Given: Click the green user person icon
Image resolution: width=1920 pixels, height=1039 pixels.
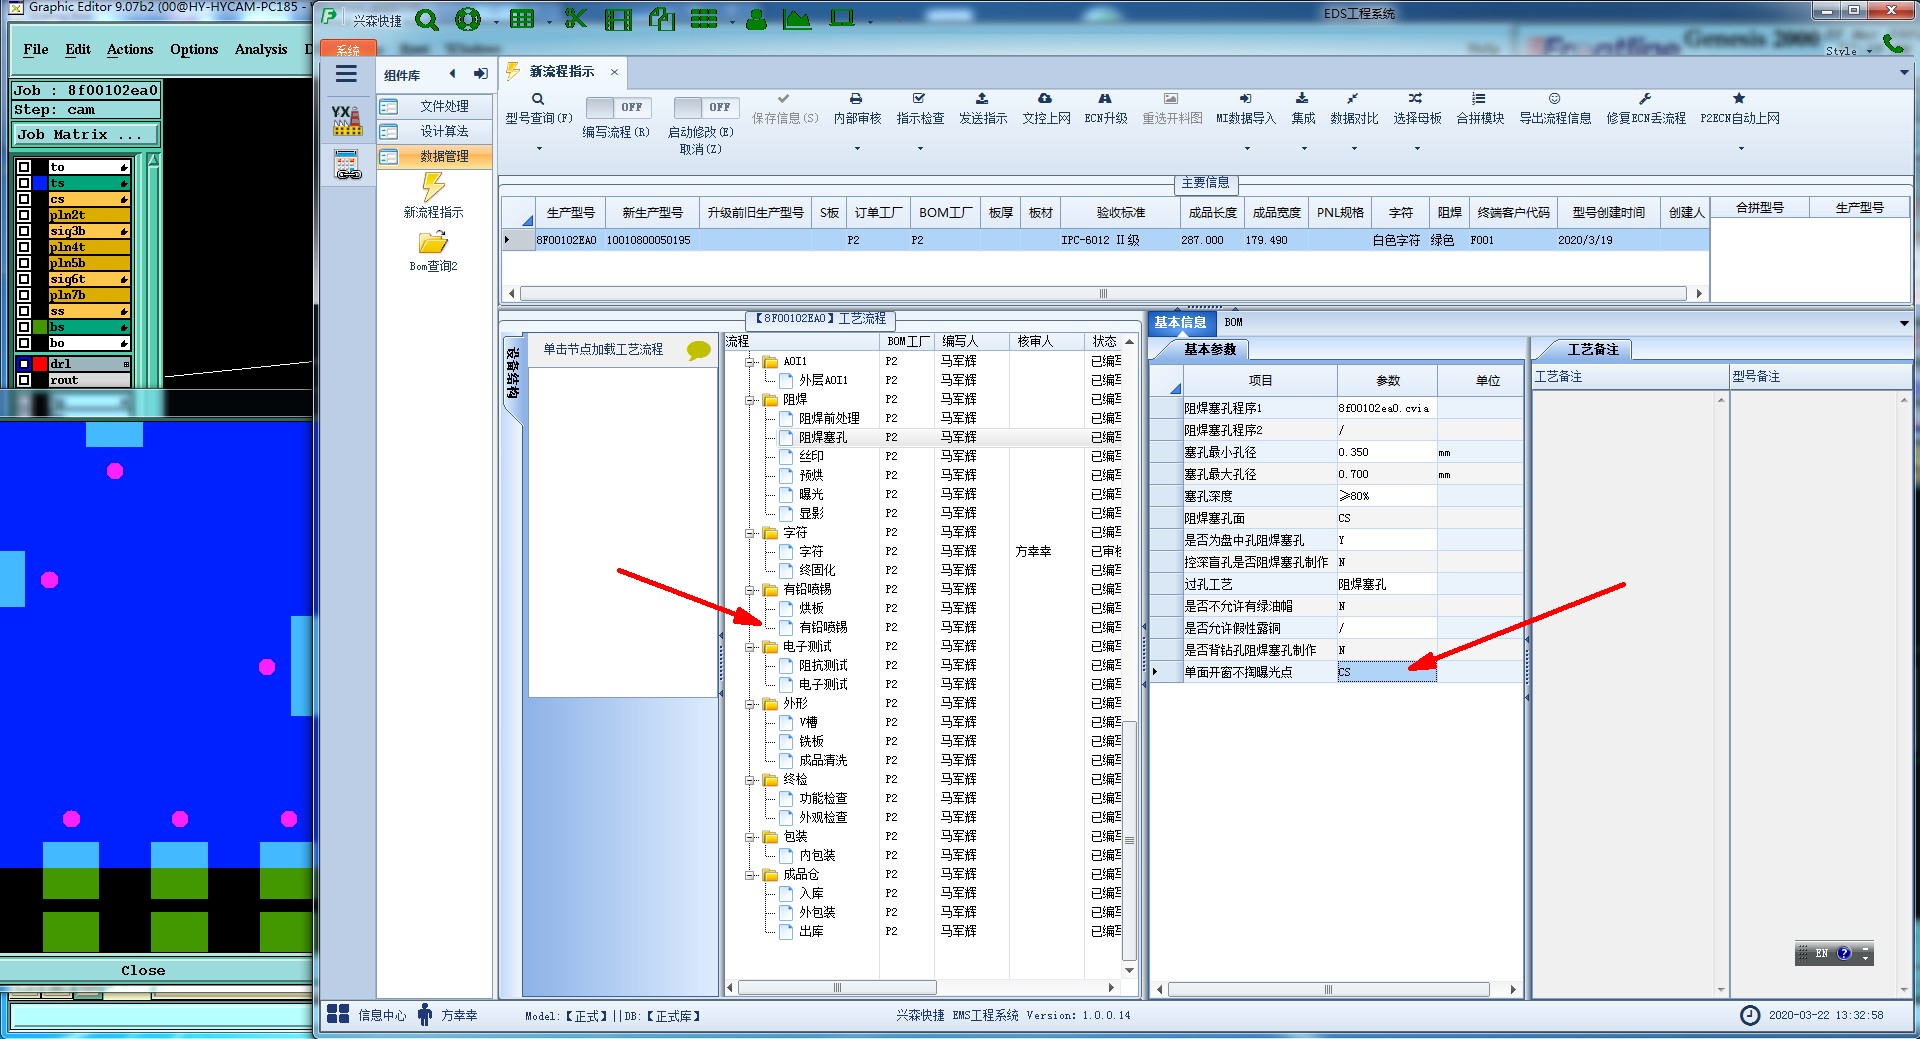Looking at the screenshot, I should [757, 19].
